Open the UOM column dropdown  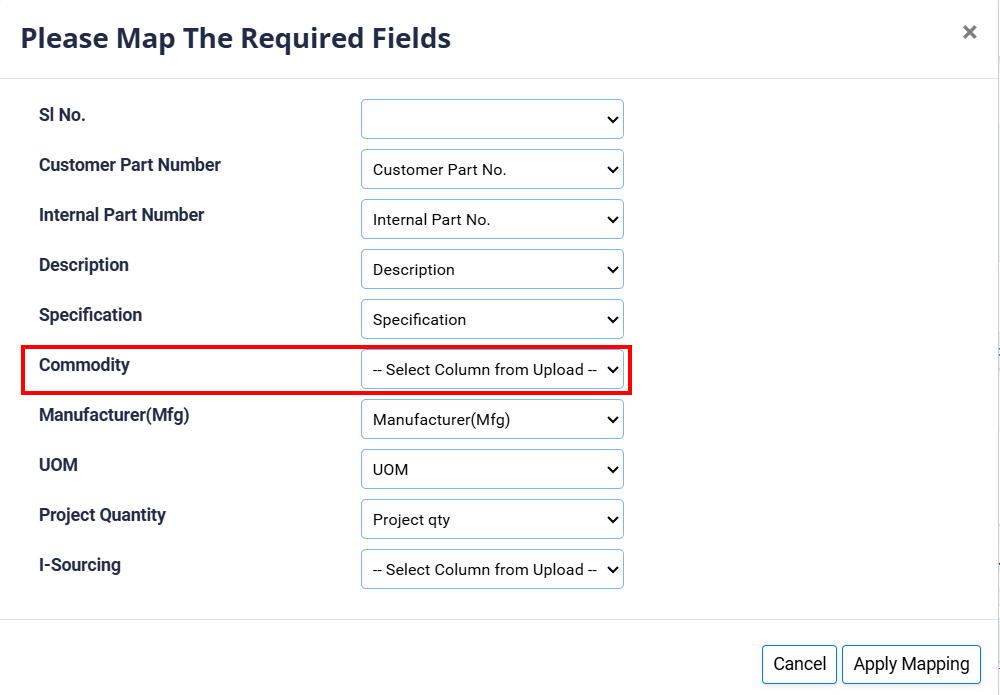(x=492, y=469)
